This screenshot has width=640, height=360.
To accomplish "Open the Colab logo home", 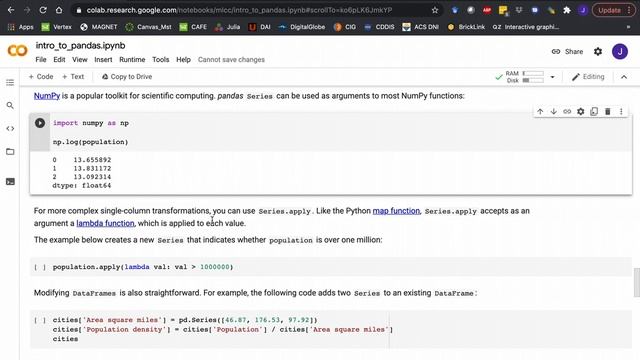I will pos(17,51).
